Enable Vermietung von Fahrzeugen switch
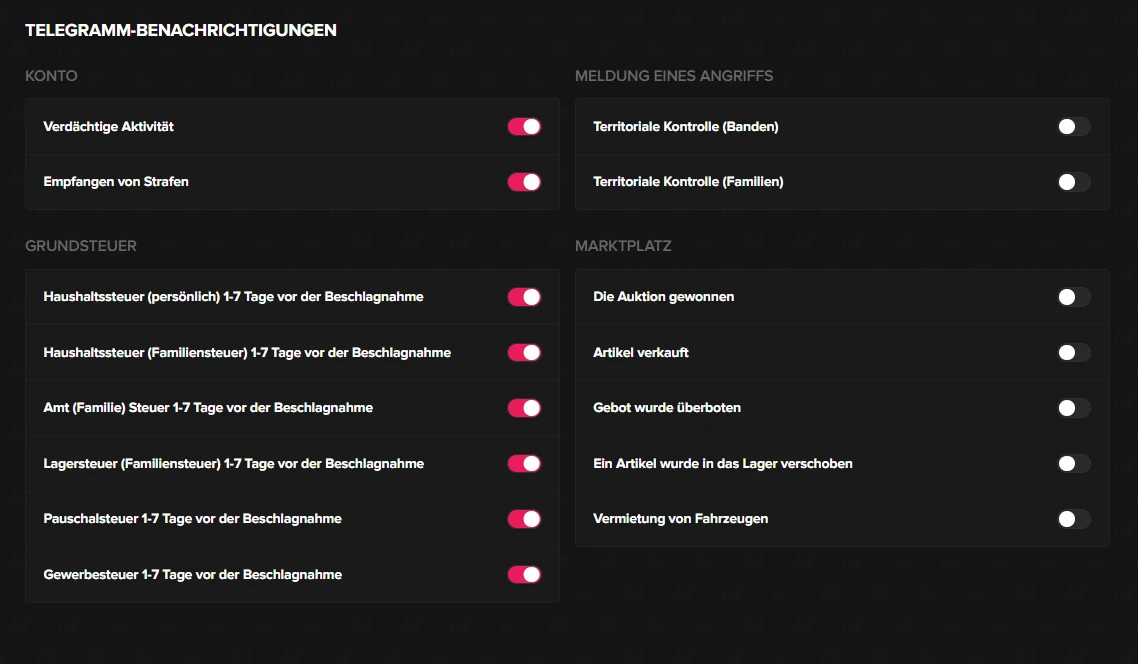 (1074, 519)
